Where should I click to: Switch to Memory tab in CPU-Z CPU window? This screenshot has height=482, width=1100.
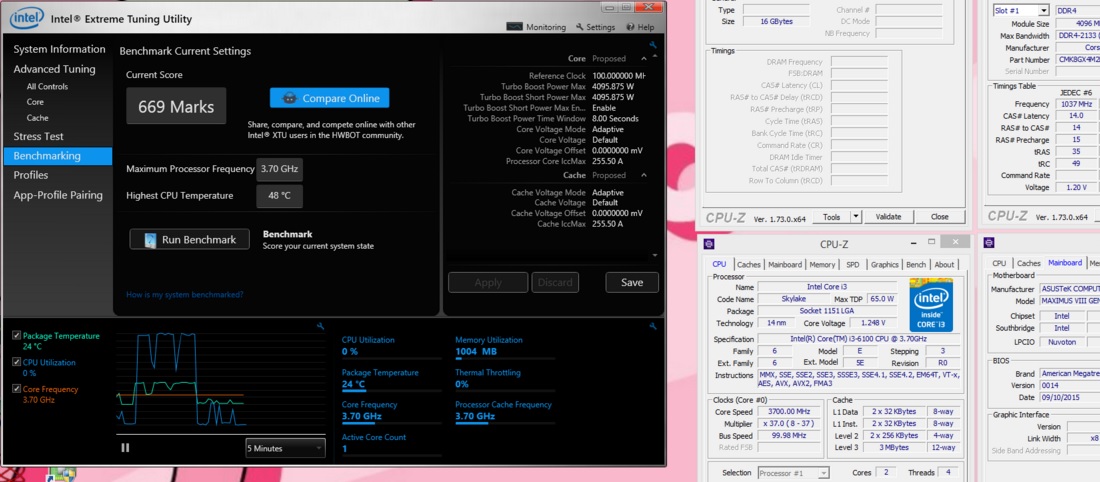click(822, 265)
